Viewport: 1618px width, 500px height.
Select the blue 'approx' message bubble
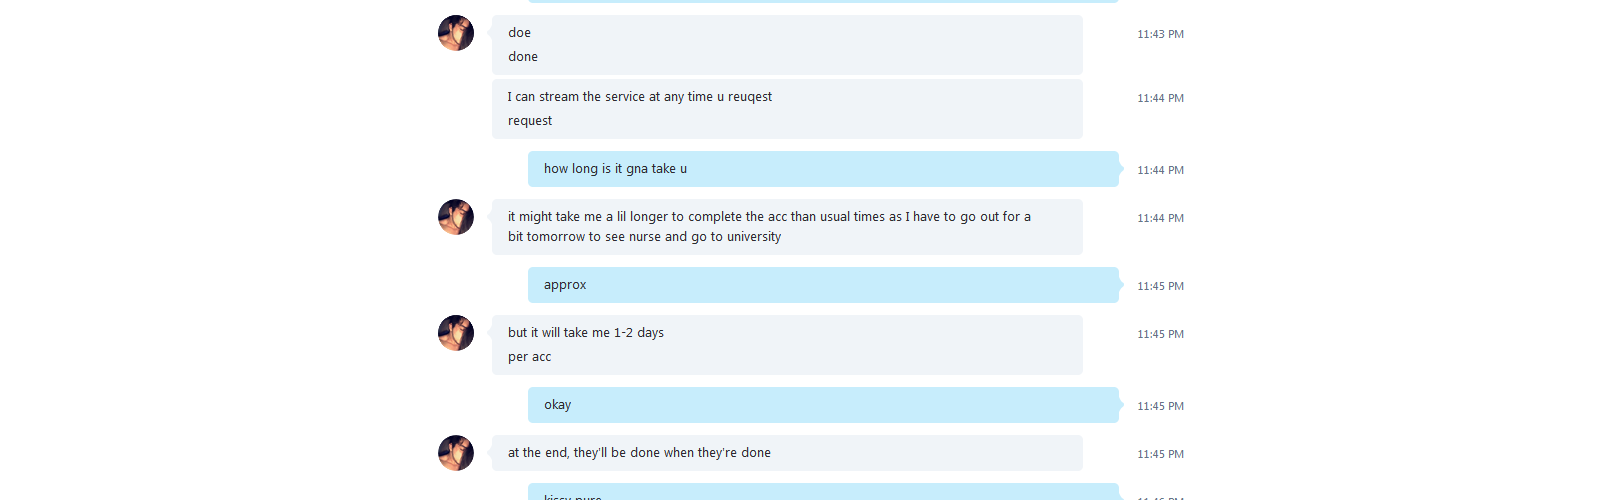click(823, 285)
